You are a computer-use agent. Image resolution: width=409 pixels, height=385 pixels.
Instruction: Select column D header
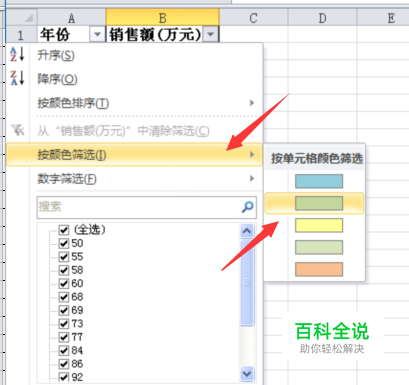coord(322,18)
